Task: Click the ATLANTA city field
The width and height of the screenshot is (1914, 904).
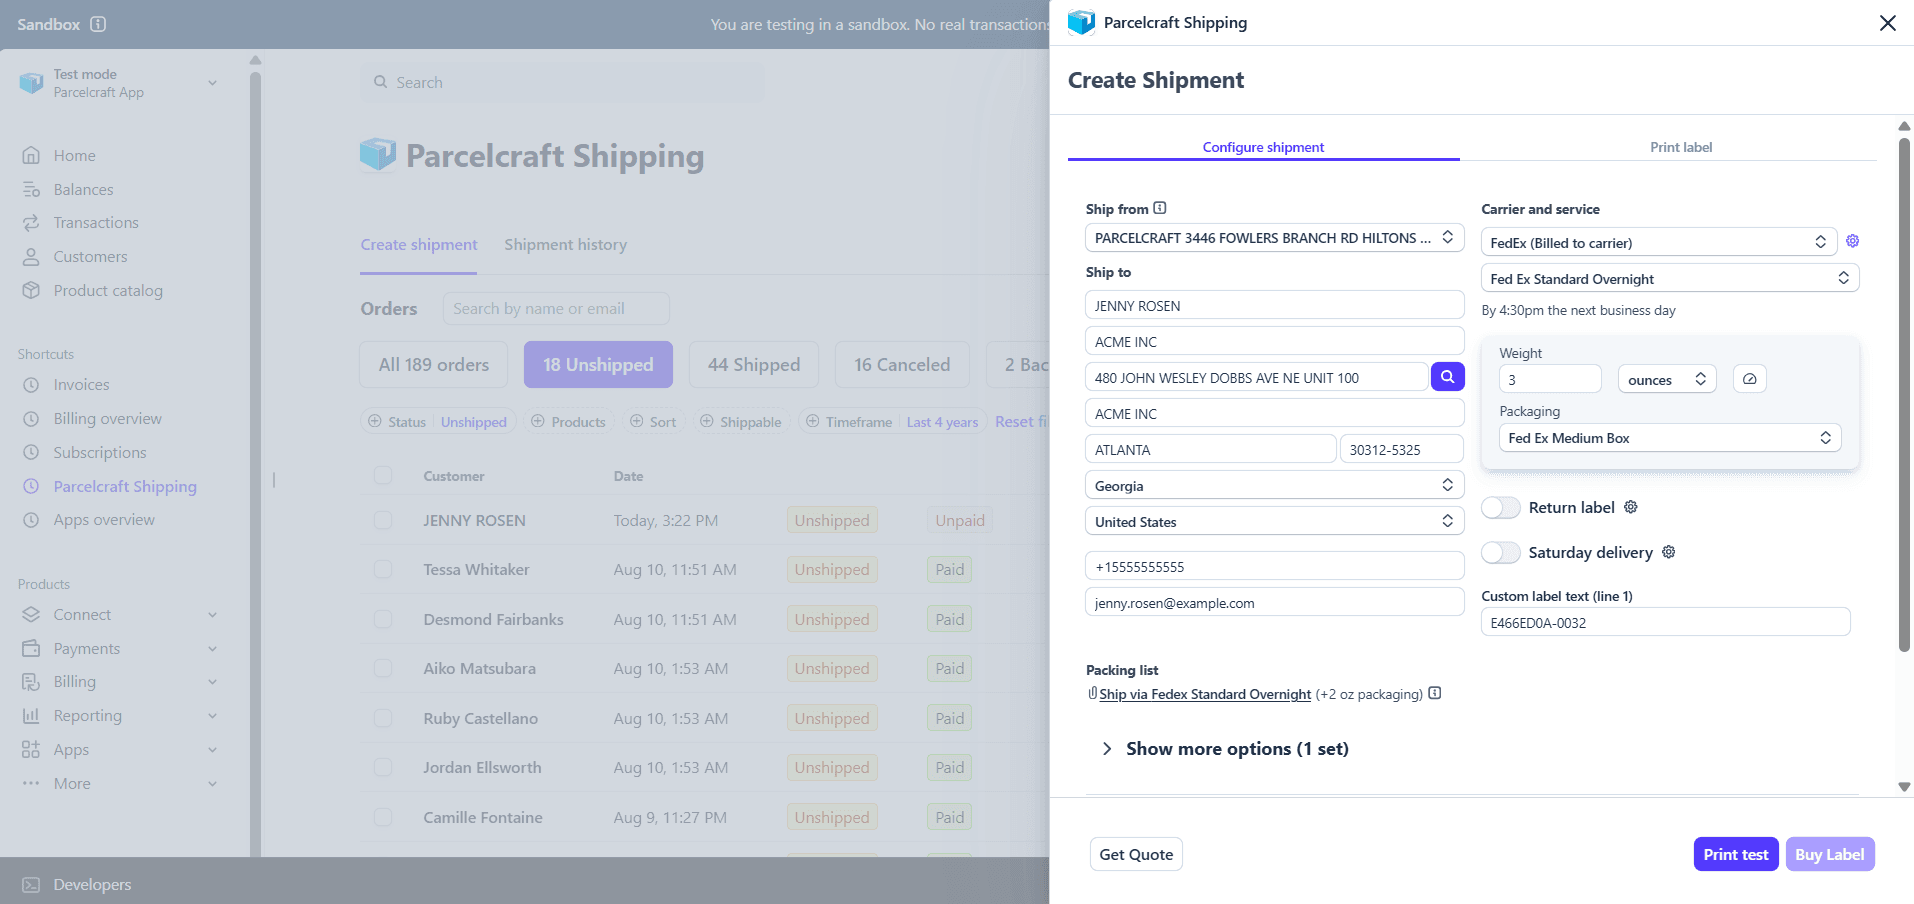Action: click(x=1210, y=449)
